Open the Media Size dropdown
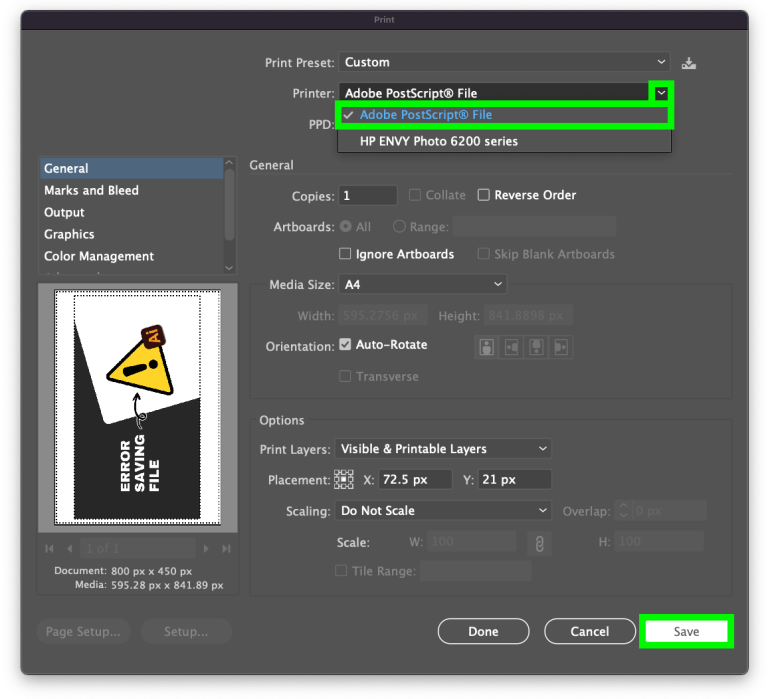The height and width of the screenshot is (699, 768). click(423, 284)
